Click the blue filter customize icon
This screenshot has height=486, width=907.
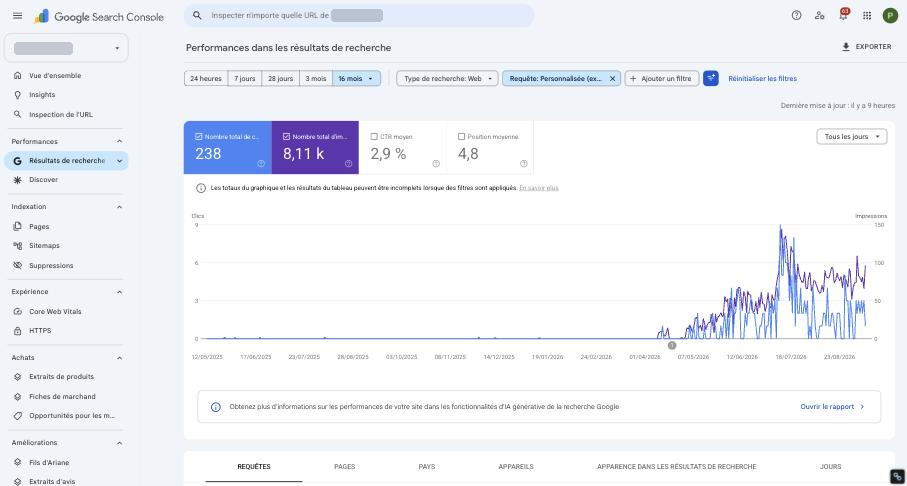pyautogui.click(x=711, y=78)
